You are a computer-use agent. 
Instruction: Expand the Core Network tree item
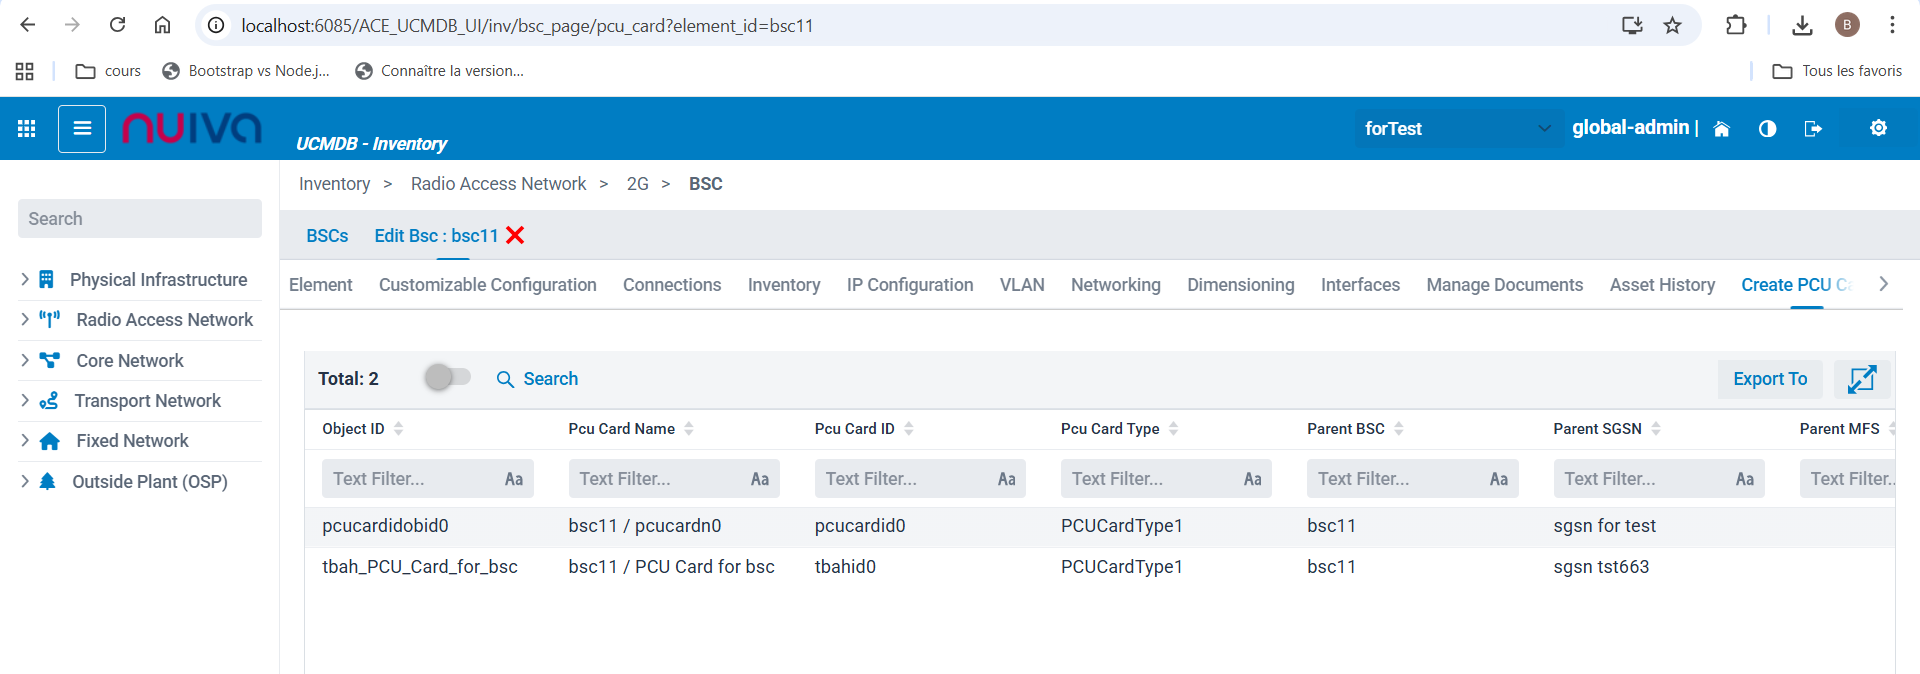(x=25, y=360)
